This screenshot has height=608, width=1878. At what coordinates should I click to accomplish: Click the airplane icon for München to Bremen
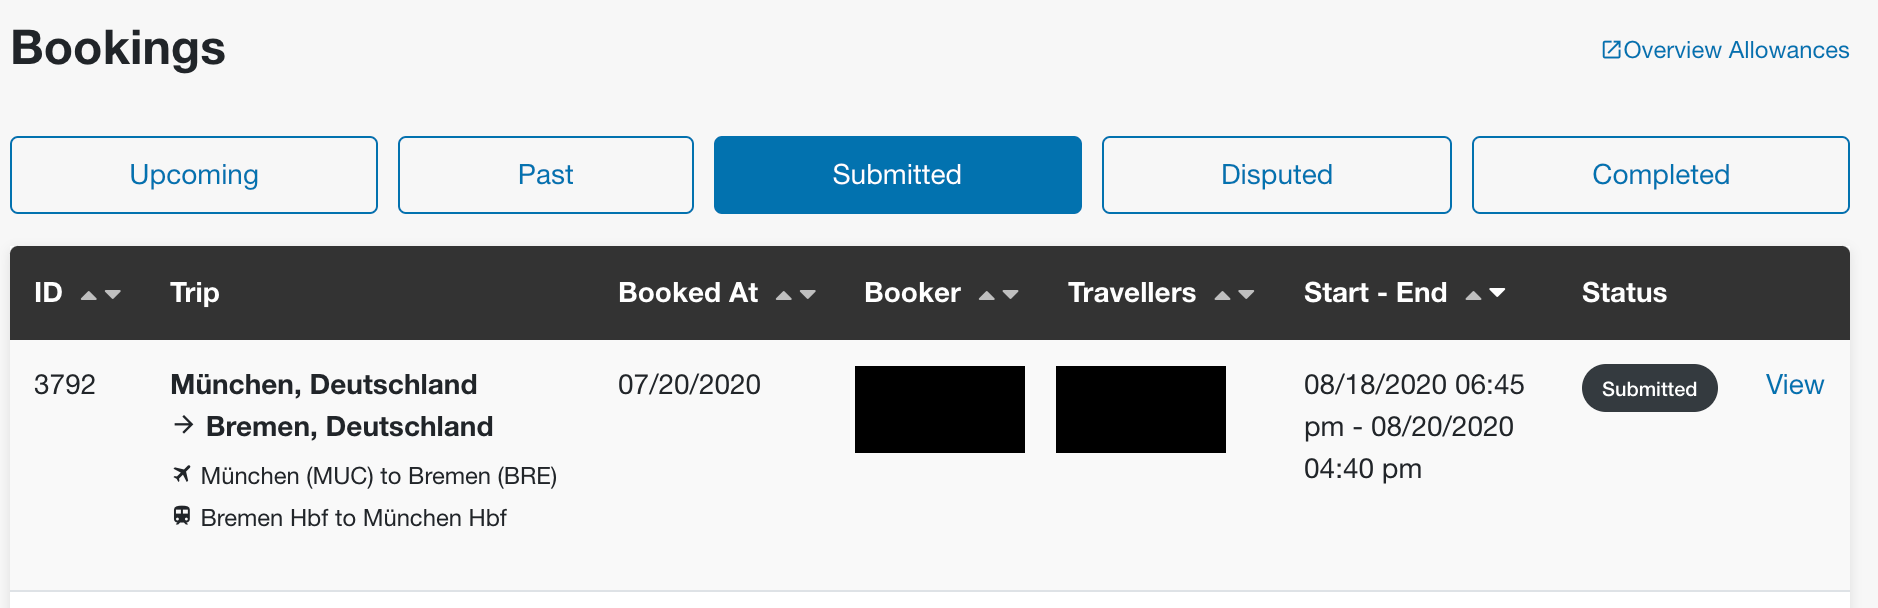[181, 474]
